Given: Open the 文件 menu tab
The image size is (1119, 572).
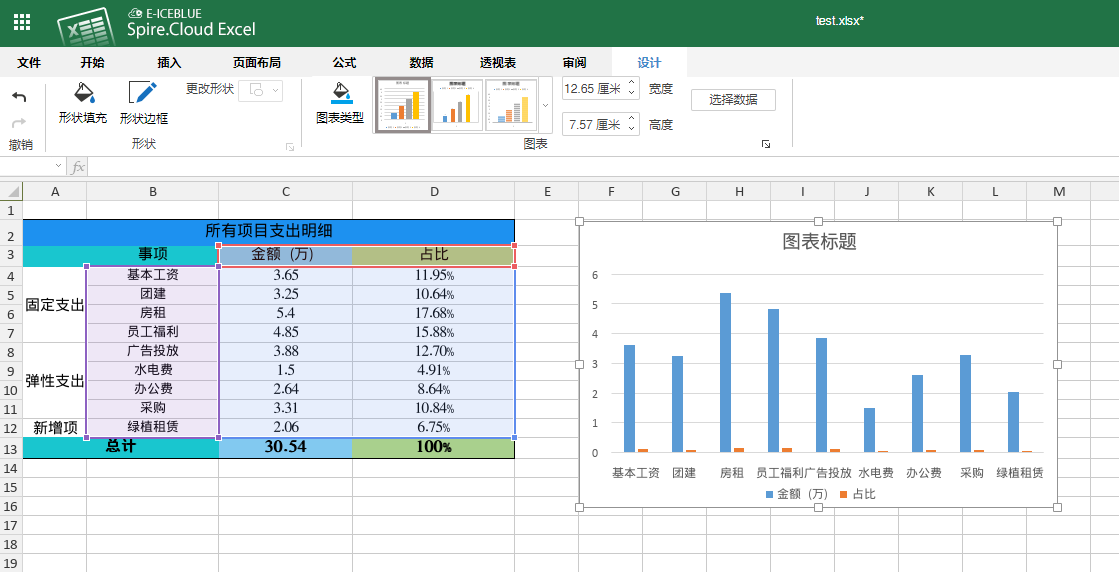Looking at the screenshot, I should point(29,63).
